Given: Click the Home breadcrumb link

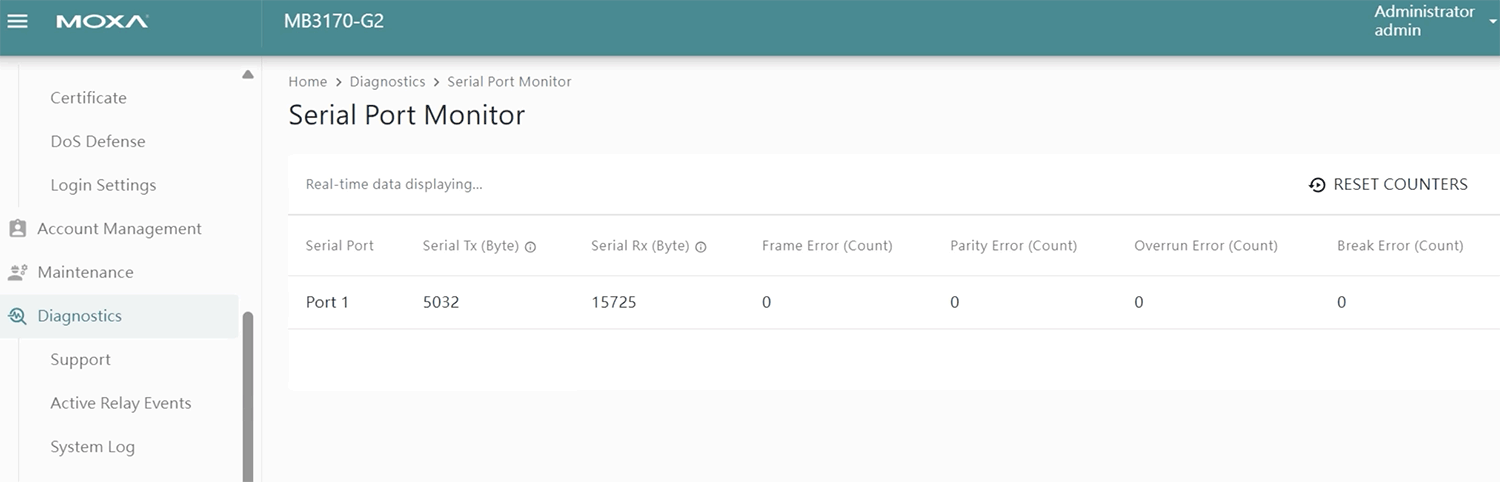Looking at the screenshot, I should [307, 82].
